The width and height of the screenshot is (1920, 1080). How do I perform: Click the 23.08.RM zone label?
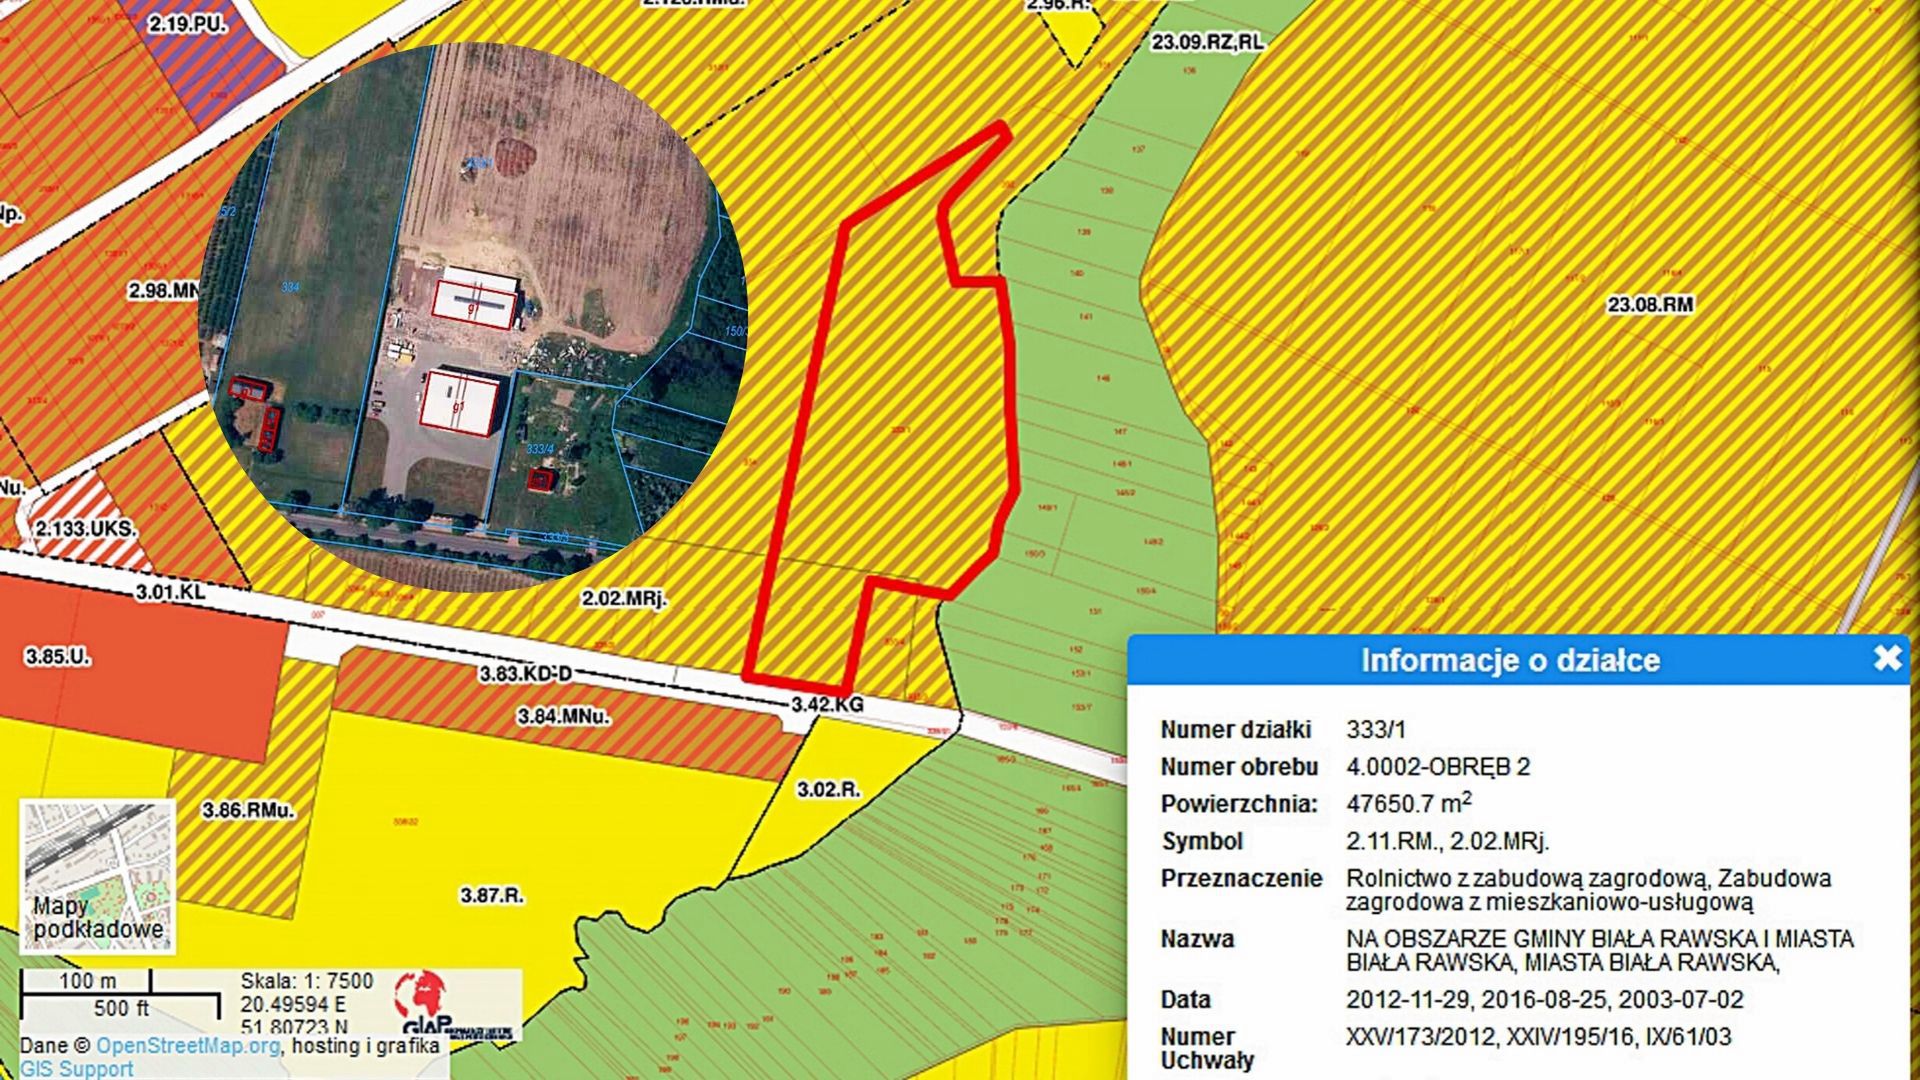[x=1650, y=304]
